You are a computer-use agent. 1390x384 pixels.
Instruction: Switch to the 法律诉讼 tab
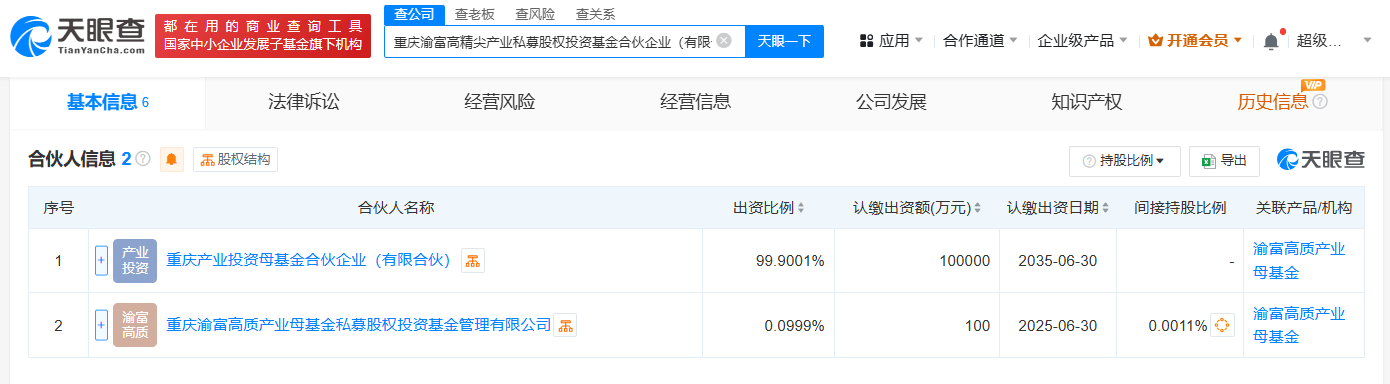click(x=303, y=102)
